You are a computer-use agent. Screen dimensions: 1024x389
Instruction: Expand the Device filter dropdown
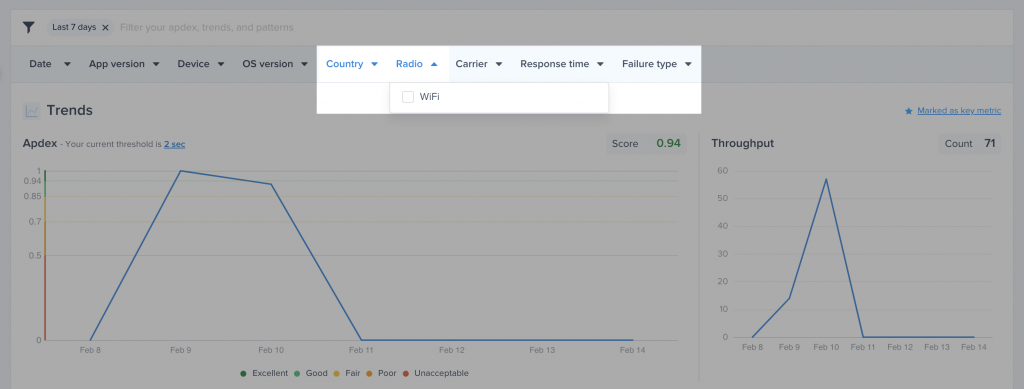(200, 64)
